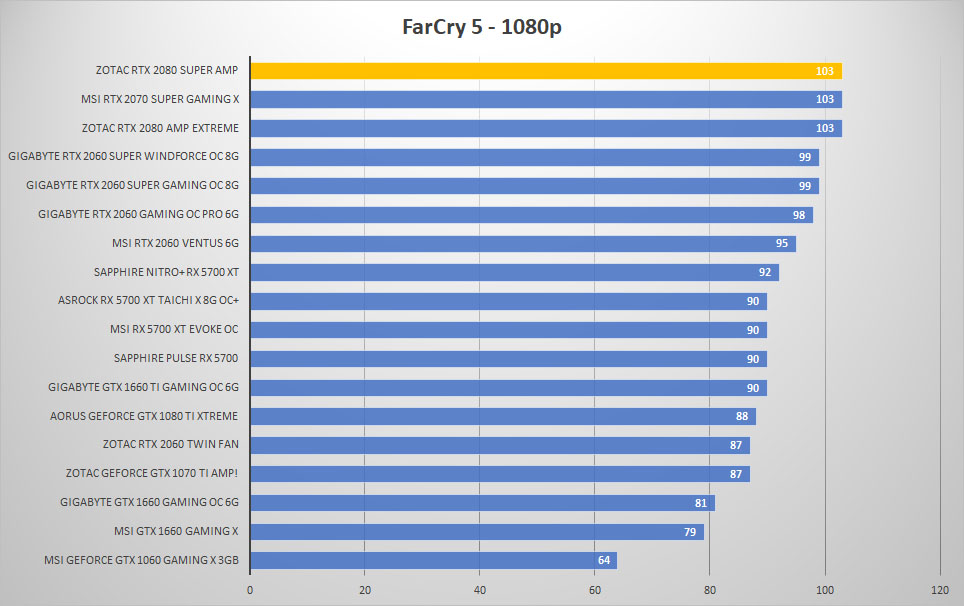Select AORUS GEFORCE GTX 1080 TI XTREME label
This screenshot has height=606, width=964.
pos(144,415)
